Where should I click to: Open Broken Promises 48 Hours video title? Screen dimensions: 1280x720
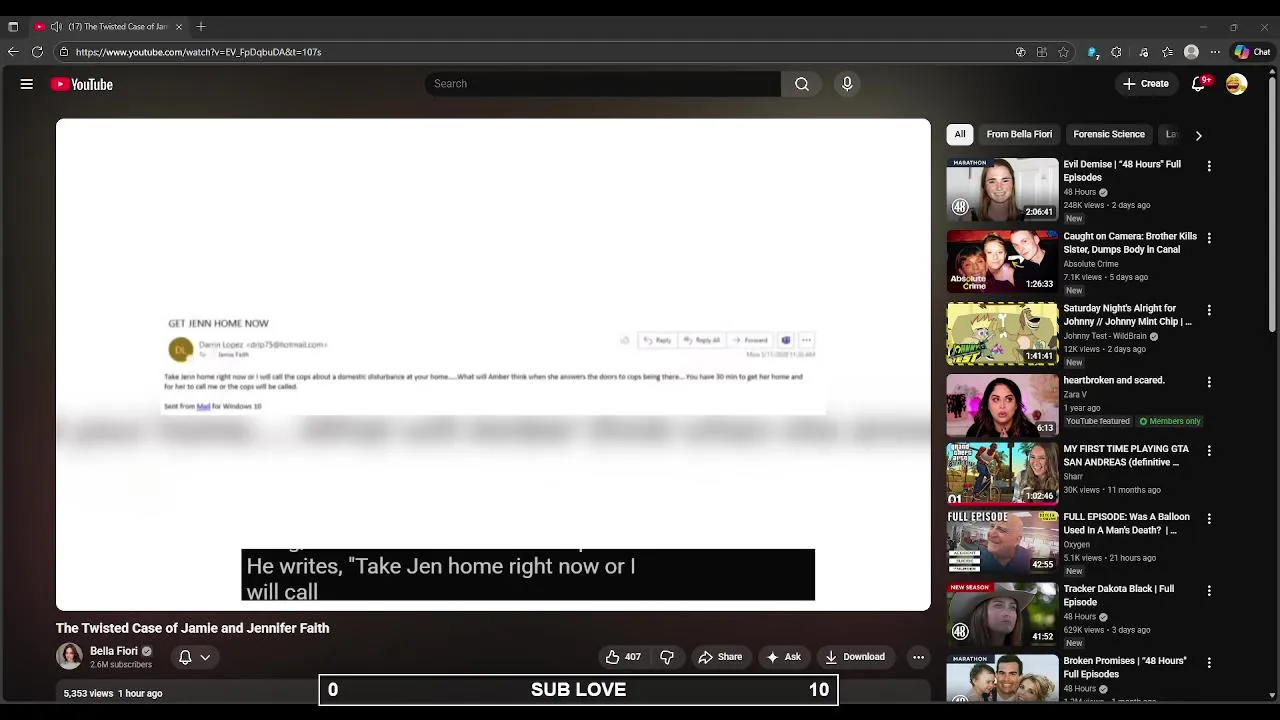1124,667
